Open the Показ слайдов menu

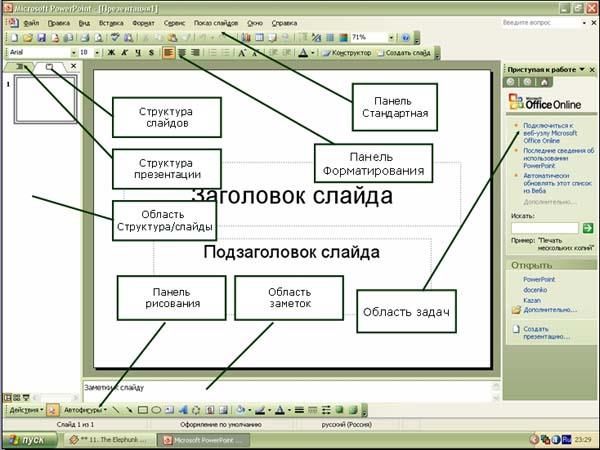(x=216, y=23)
